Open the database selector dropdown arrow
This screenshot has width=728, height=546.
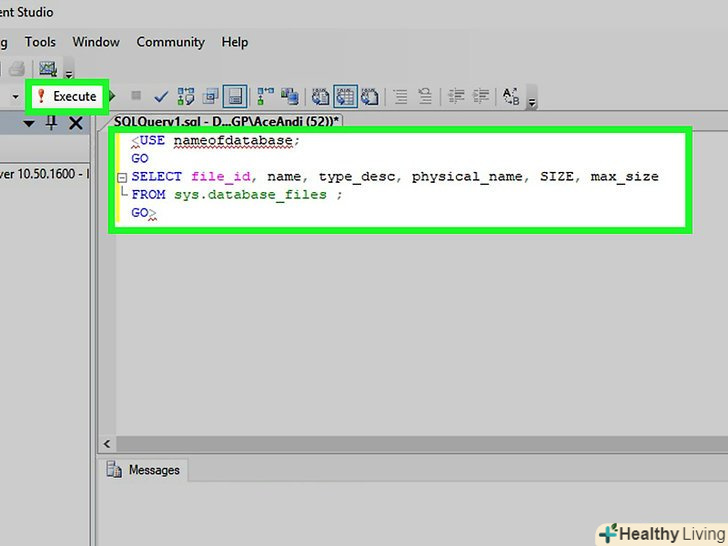[x=15, y=97]
